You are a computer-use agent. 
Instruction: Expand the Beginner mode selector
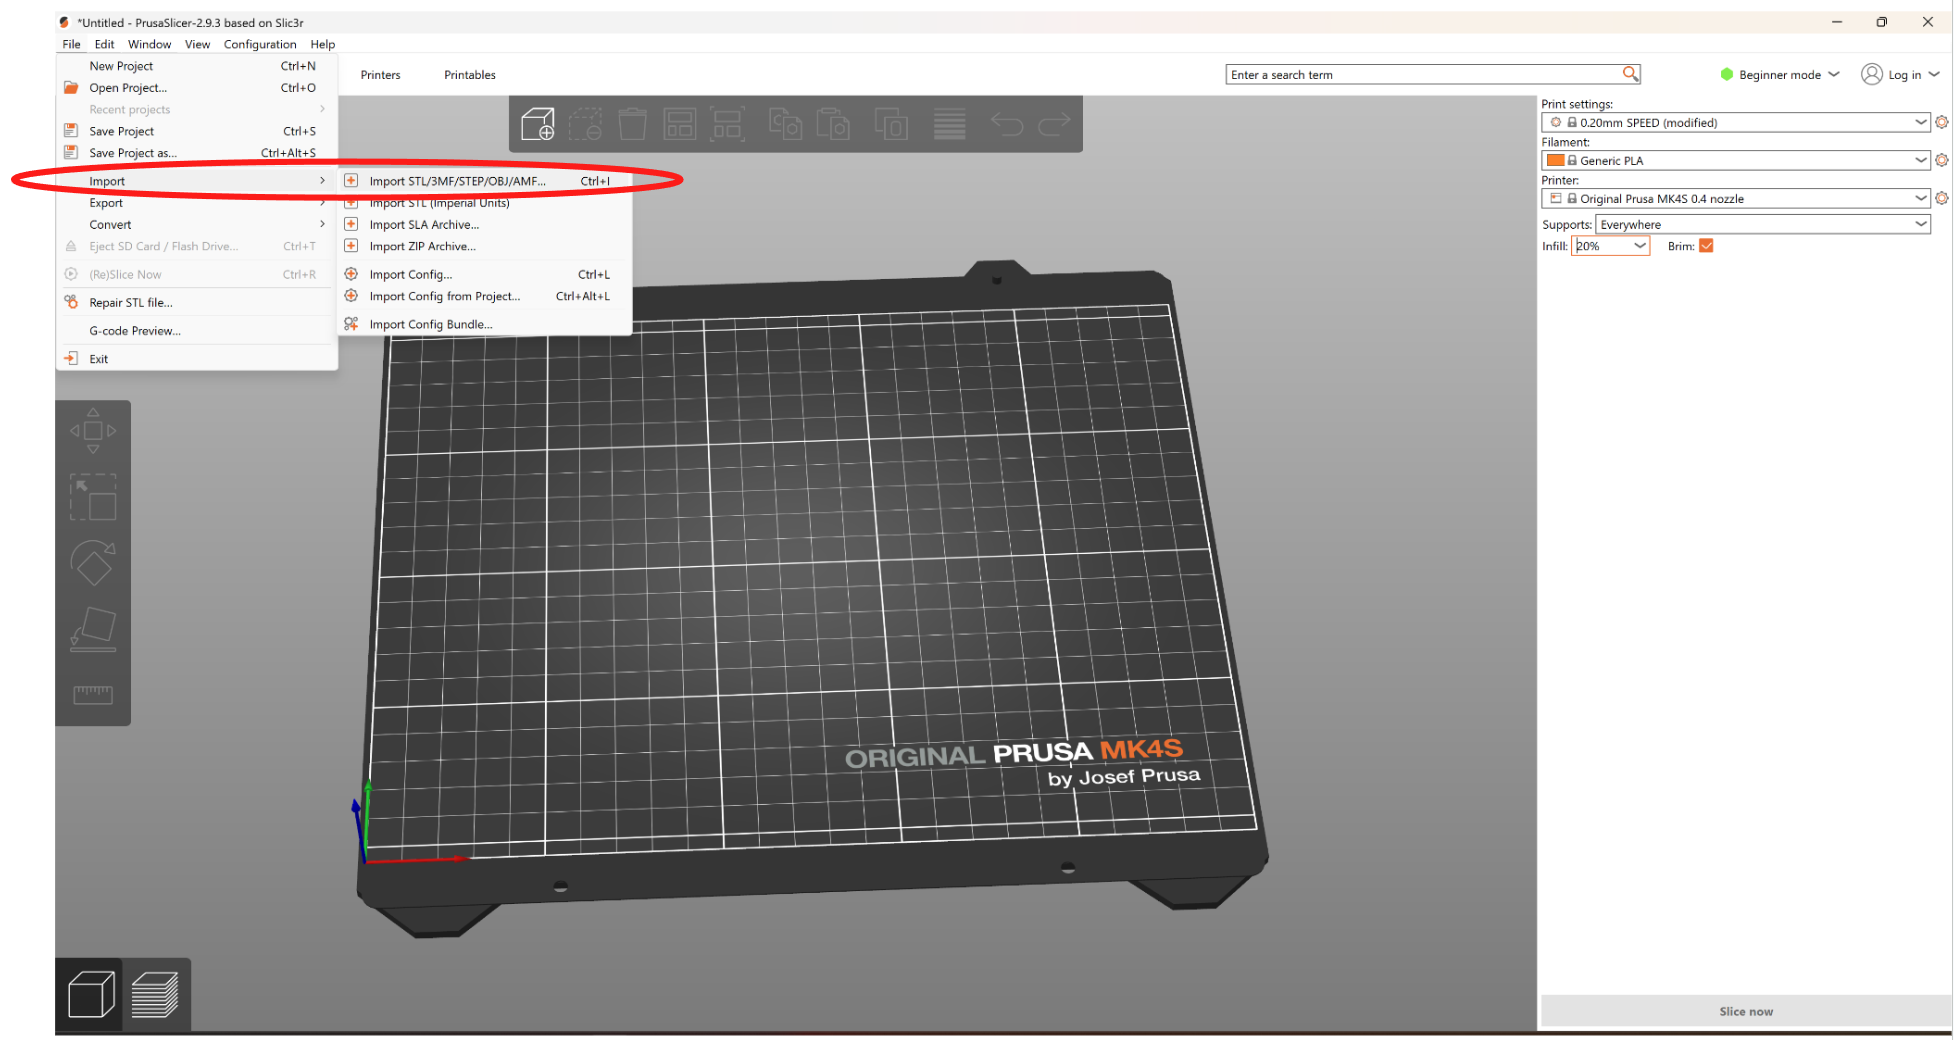tap(1780, 75)
